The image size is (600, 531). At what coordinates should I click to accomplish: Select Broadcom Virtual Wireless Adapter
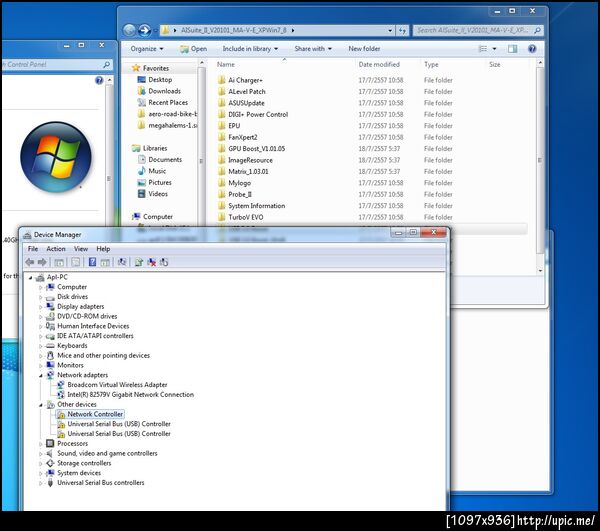point(117,384)
